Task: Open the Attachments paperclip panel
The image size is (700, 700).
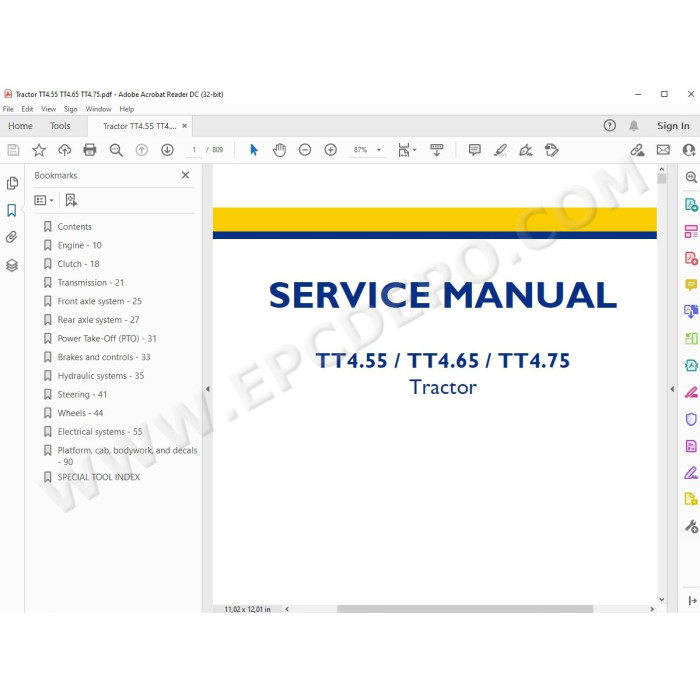Action: (12, 237)
